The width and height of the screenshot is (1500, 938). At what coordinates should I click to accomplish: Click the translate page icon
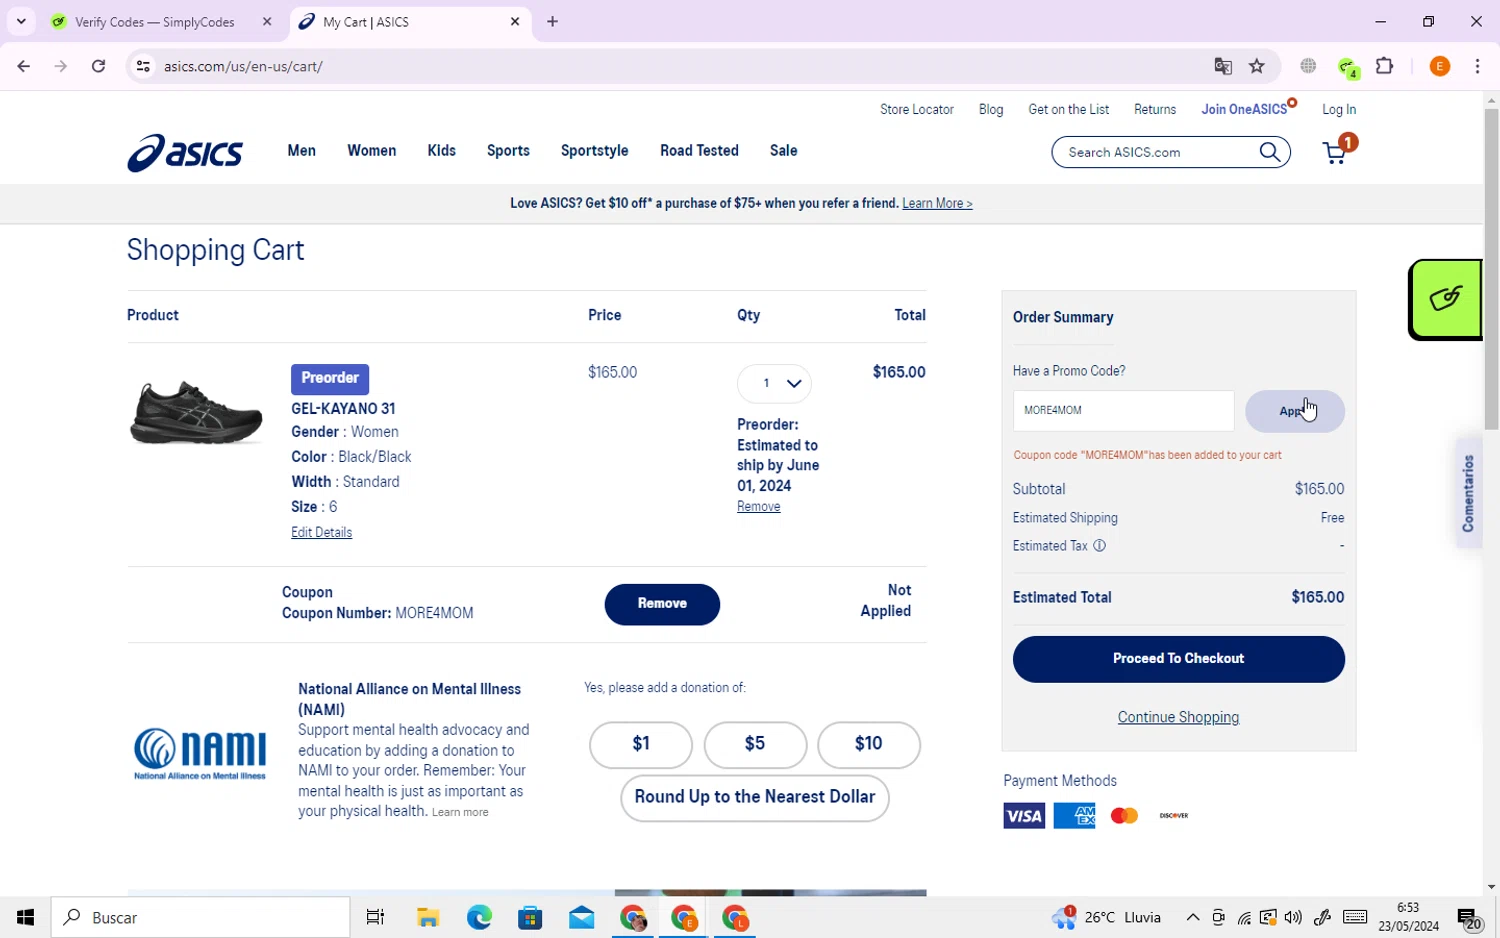click(1223, 66)
